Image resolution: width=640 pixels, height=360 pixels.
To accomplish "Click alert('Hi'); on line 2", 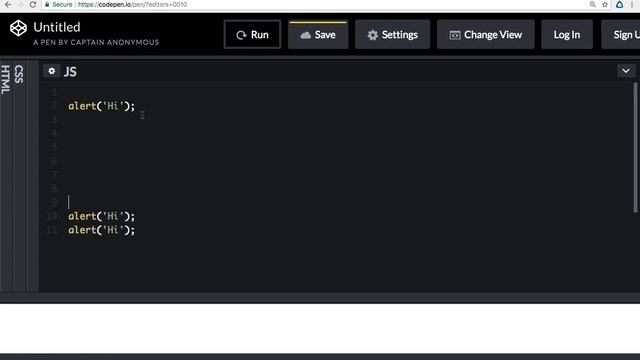I will [x=101, y=106].
